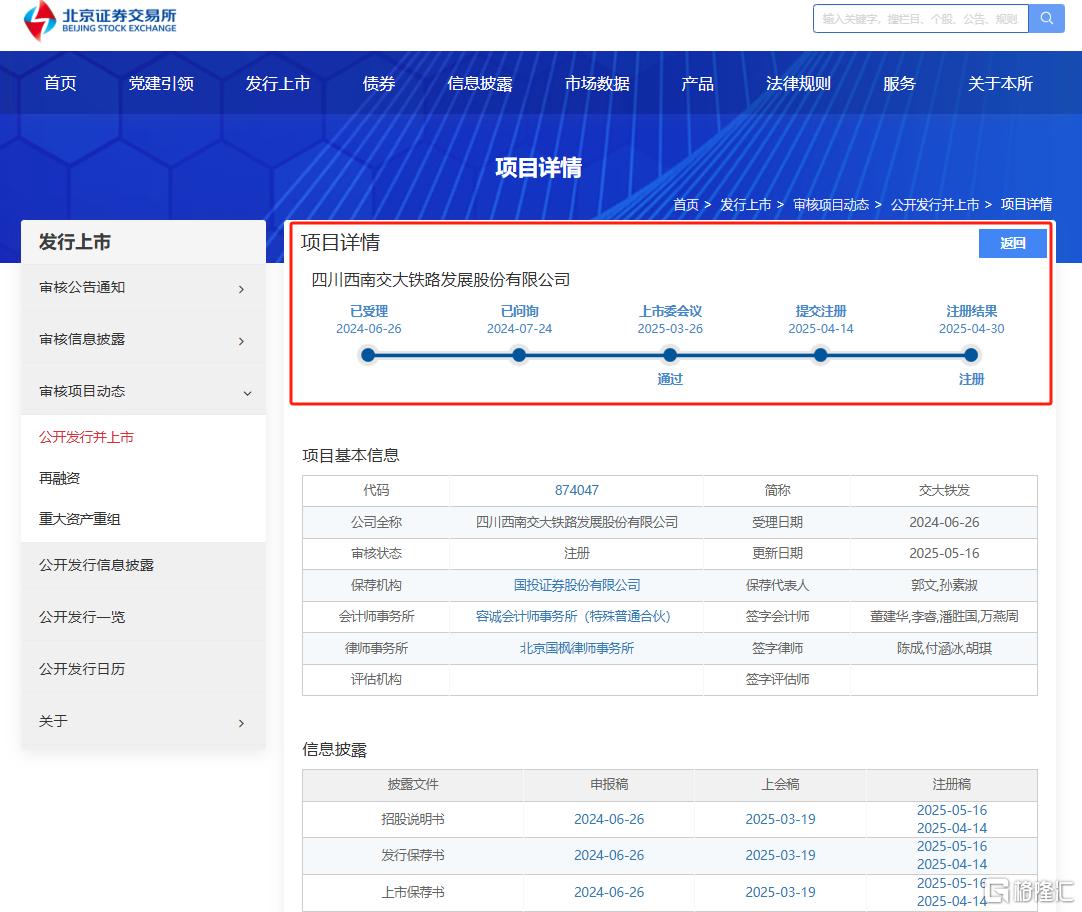This screenshot has width=1082, height=912.
Task: Click the 通过 result link
Action: tap(670, 379)
